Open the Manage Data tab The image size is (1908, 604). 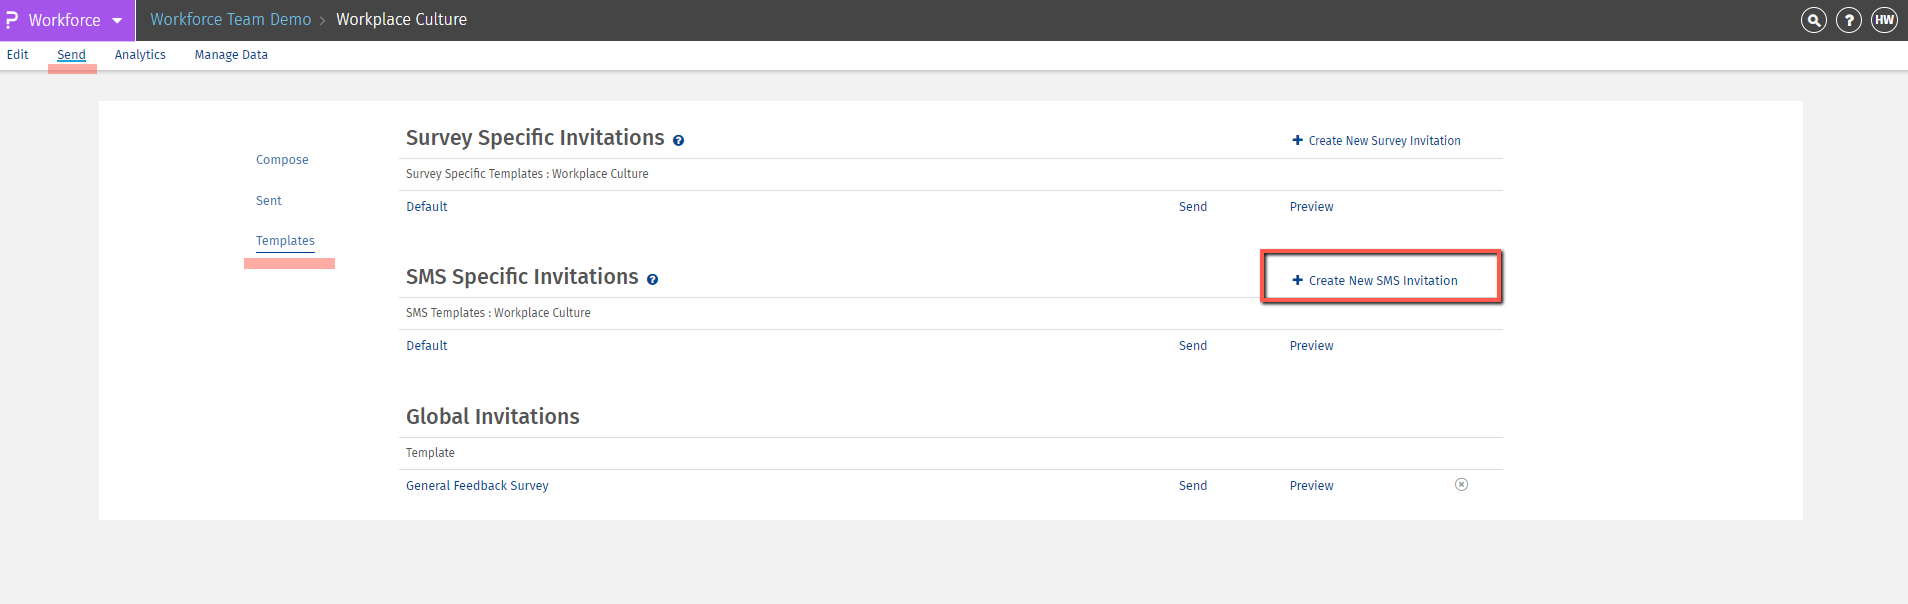[231, 55]
